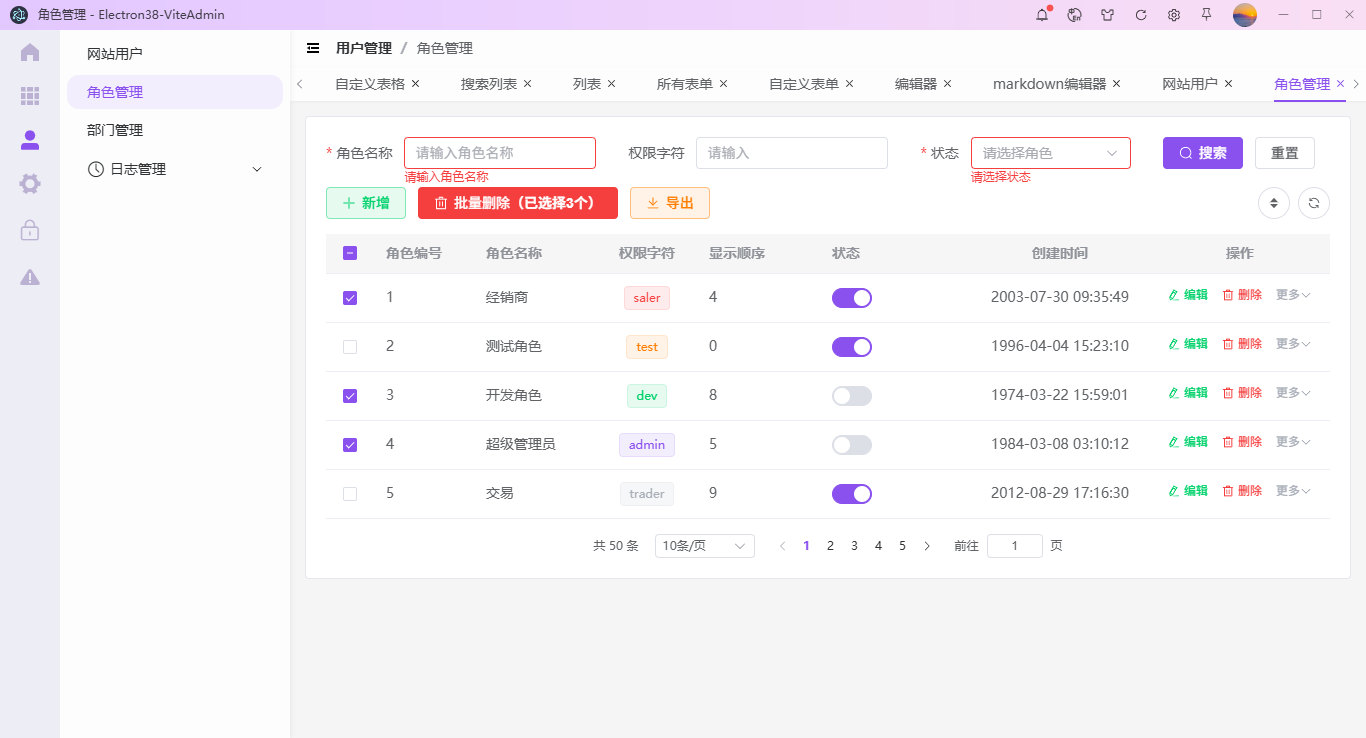Select the grid apps icon in sidebar
This screenshot has width=1366, height=738.
[x=30, y=96]
